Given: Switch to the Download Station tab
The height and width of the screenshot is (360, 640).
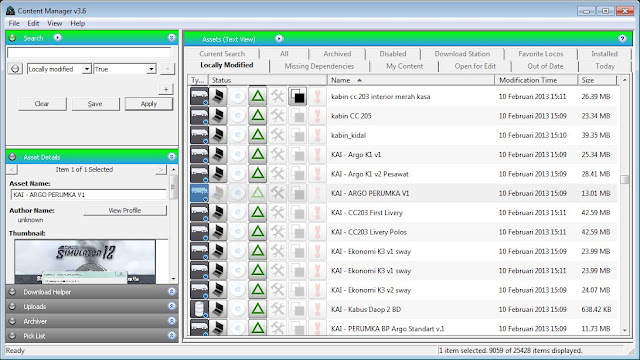Looking at the screenshot, I should coord(462,53).
